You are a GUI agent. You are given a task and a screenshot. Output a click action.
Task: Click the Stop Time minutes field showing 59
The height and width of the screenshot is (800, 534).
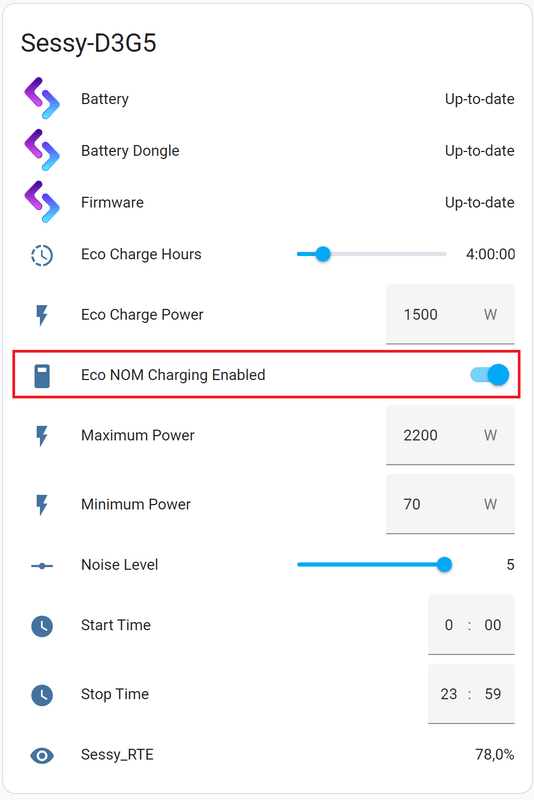click(493, 694)
